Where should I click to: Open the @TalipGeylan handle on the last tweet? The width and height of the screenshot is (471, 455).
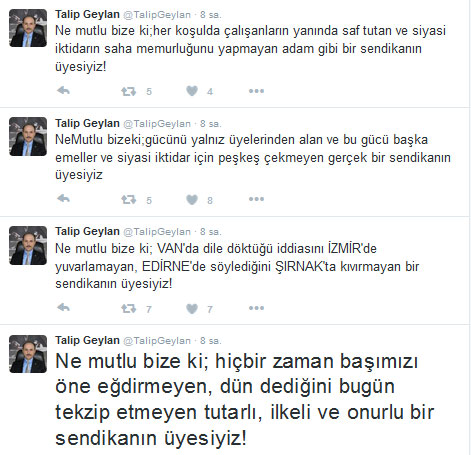[x=157, y=341]
